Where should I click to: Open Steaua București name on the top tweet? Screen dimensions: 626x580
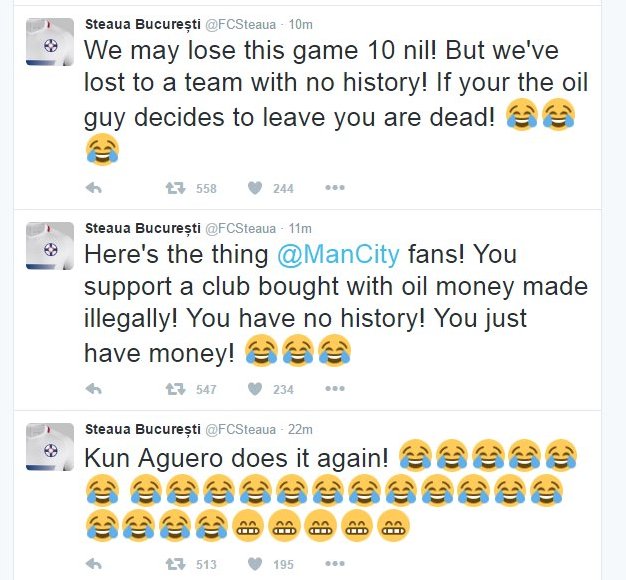(x=143, y=24)
